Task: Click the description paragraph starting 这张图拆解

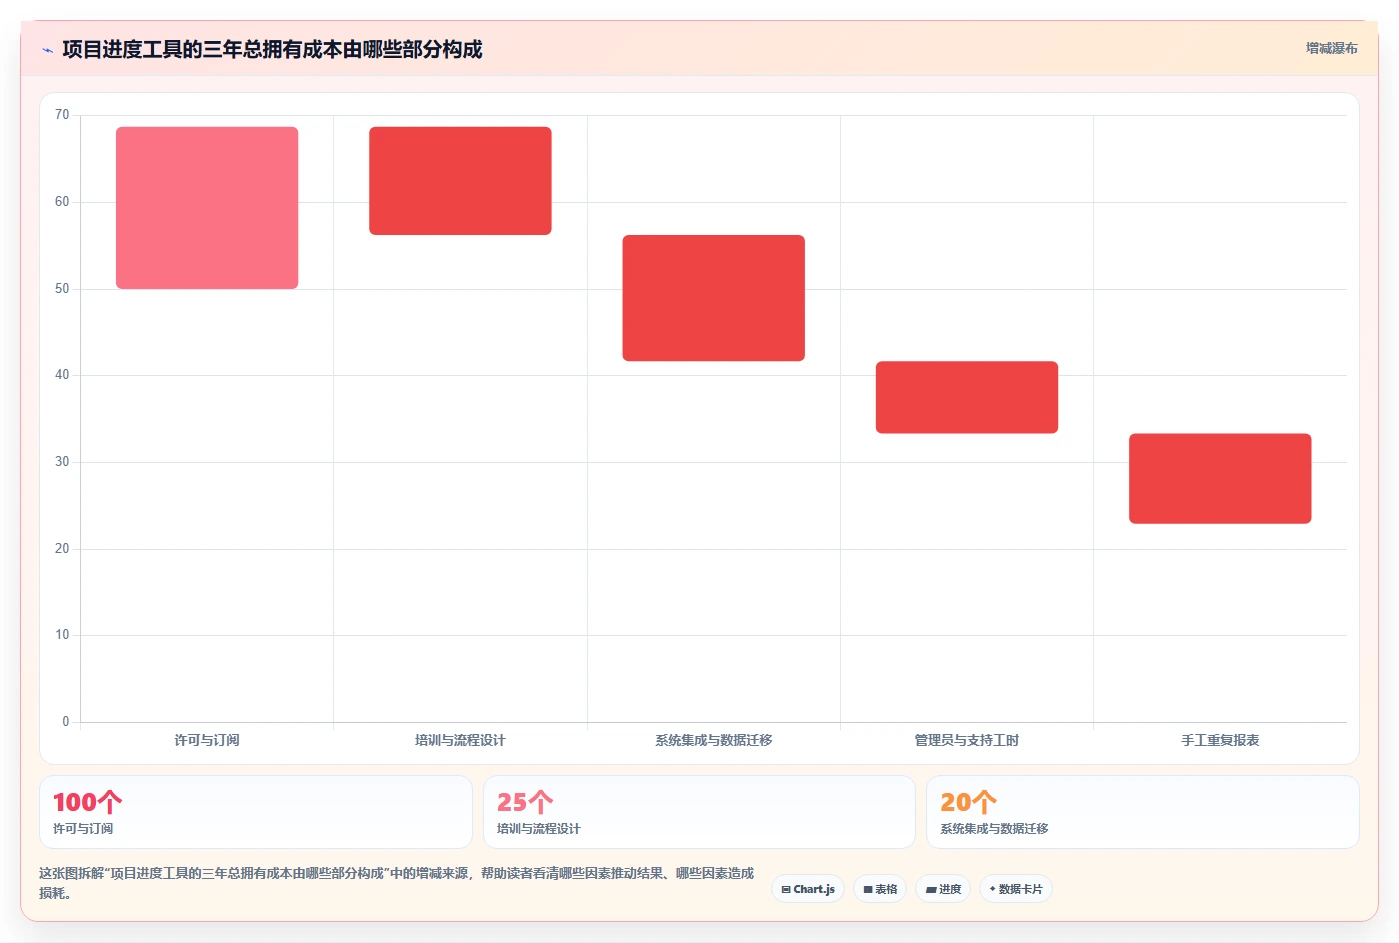Action: tap(397, 883)
